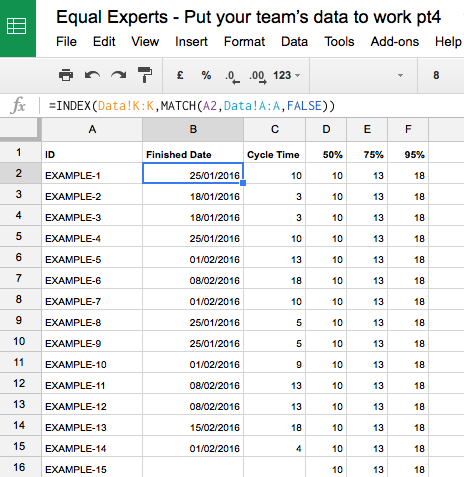This screenshot has width=464, height=477.
Task: Select row 7 header
Action: click(x=19, y=278)
